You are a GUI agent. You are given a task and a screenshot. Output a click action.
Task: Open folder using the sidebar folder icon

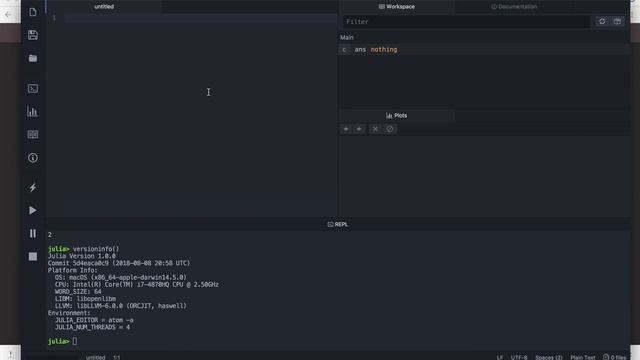pos(33,58)
